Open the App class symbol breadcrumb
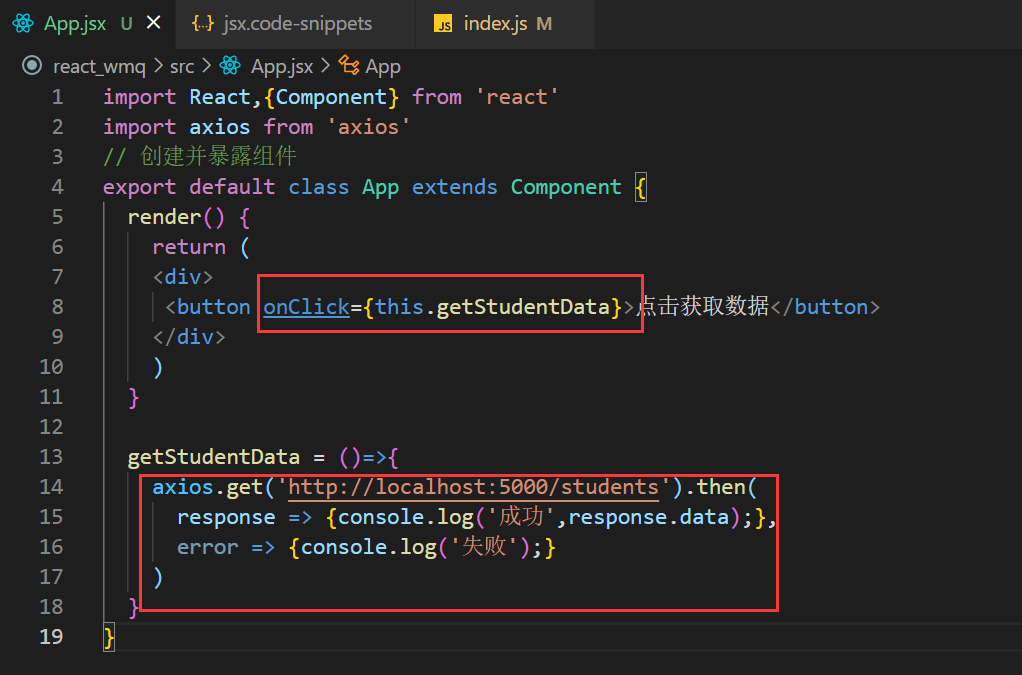The width and height of the screenshot is (1022, 675). click(383, 66)
